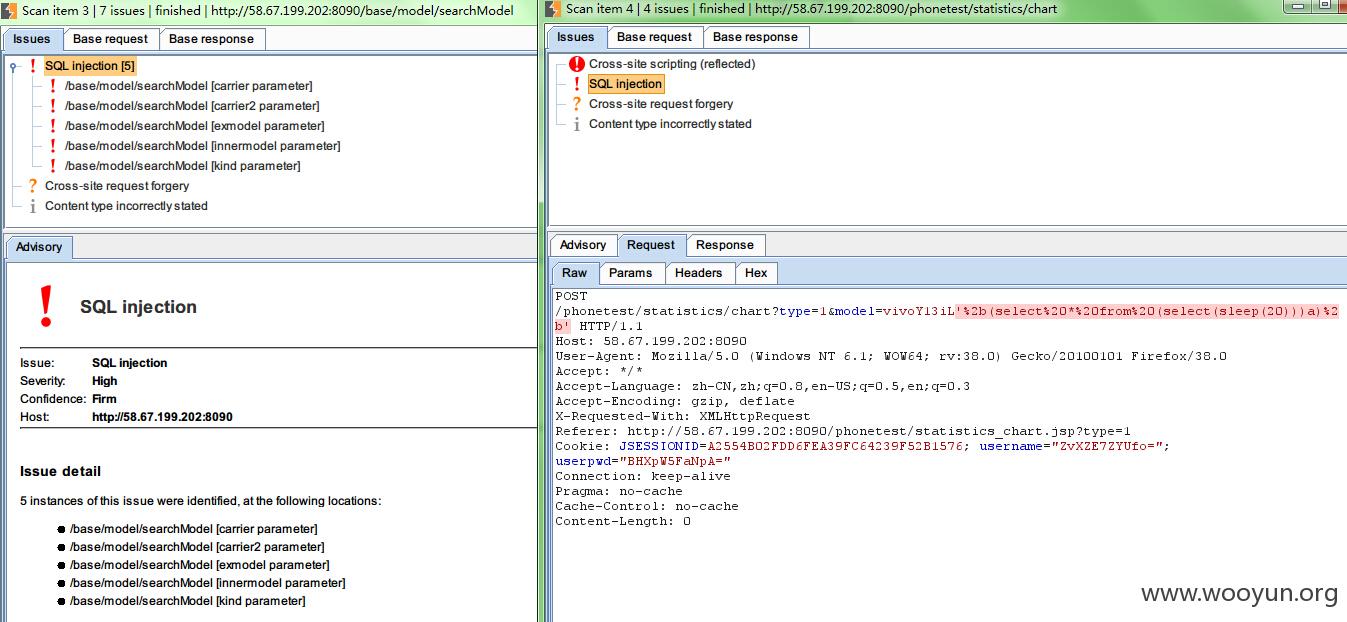Switch to Response tab in Scan item 4
Image resolution: width=1347 pixels, height=622 pixels.
pos(725,245)
